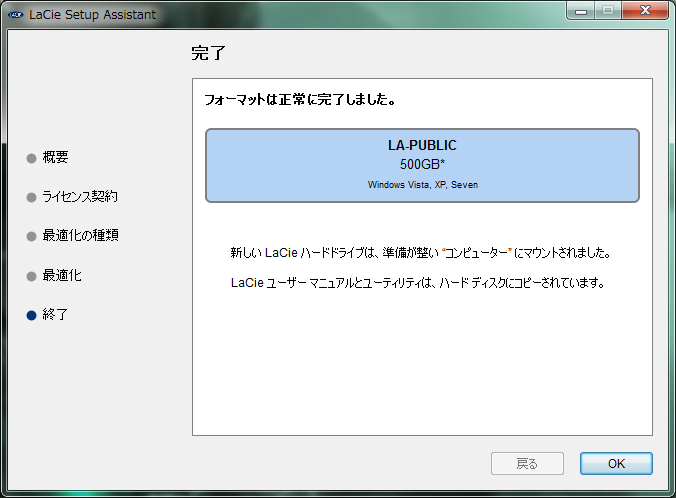676x498 pixels.
Task: Select the ライセンス契約 step in the sidebar
Action: click(80, 197)
